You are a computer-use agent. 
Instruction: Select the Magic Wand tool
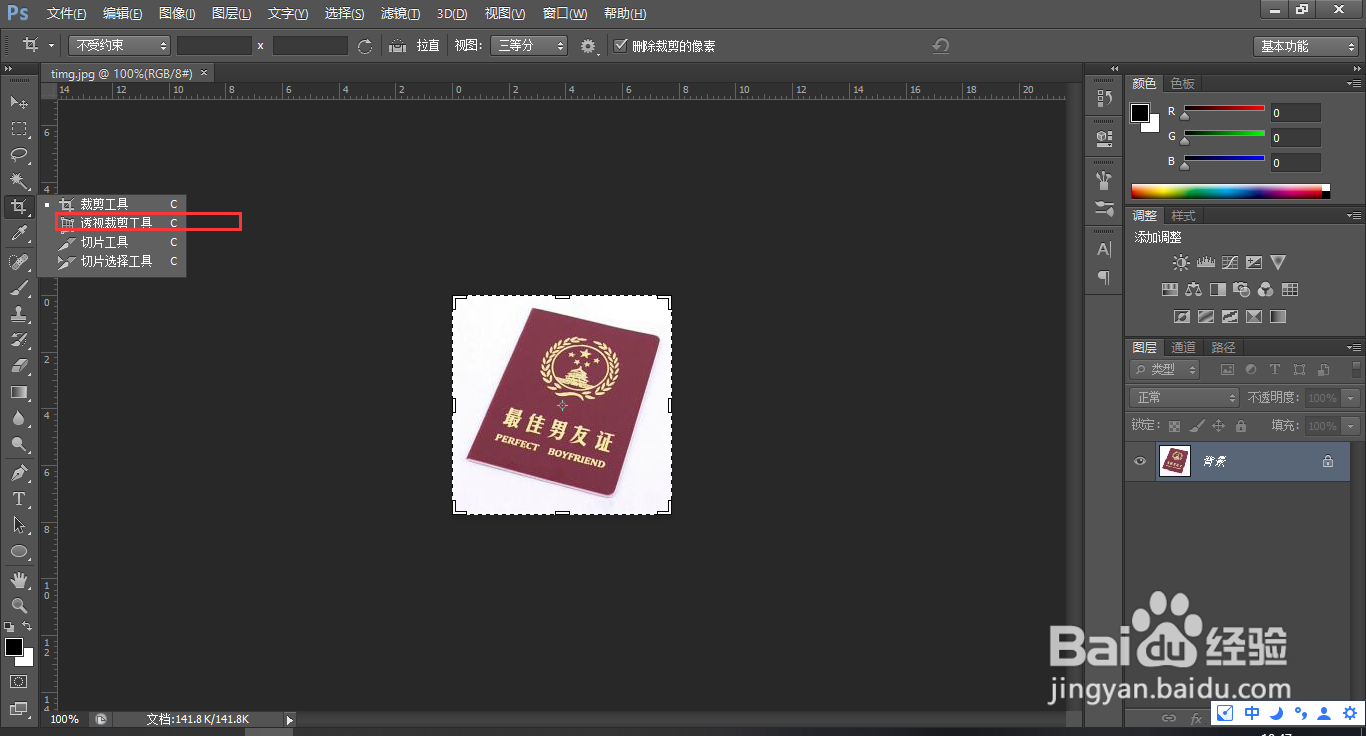pos(18,181)
